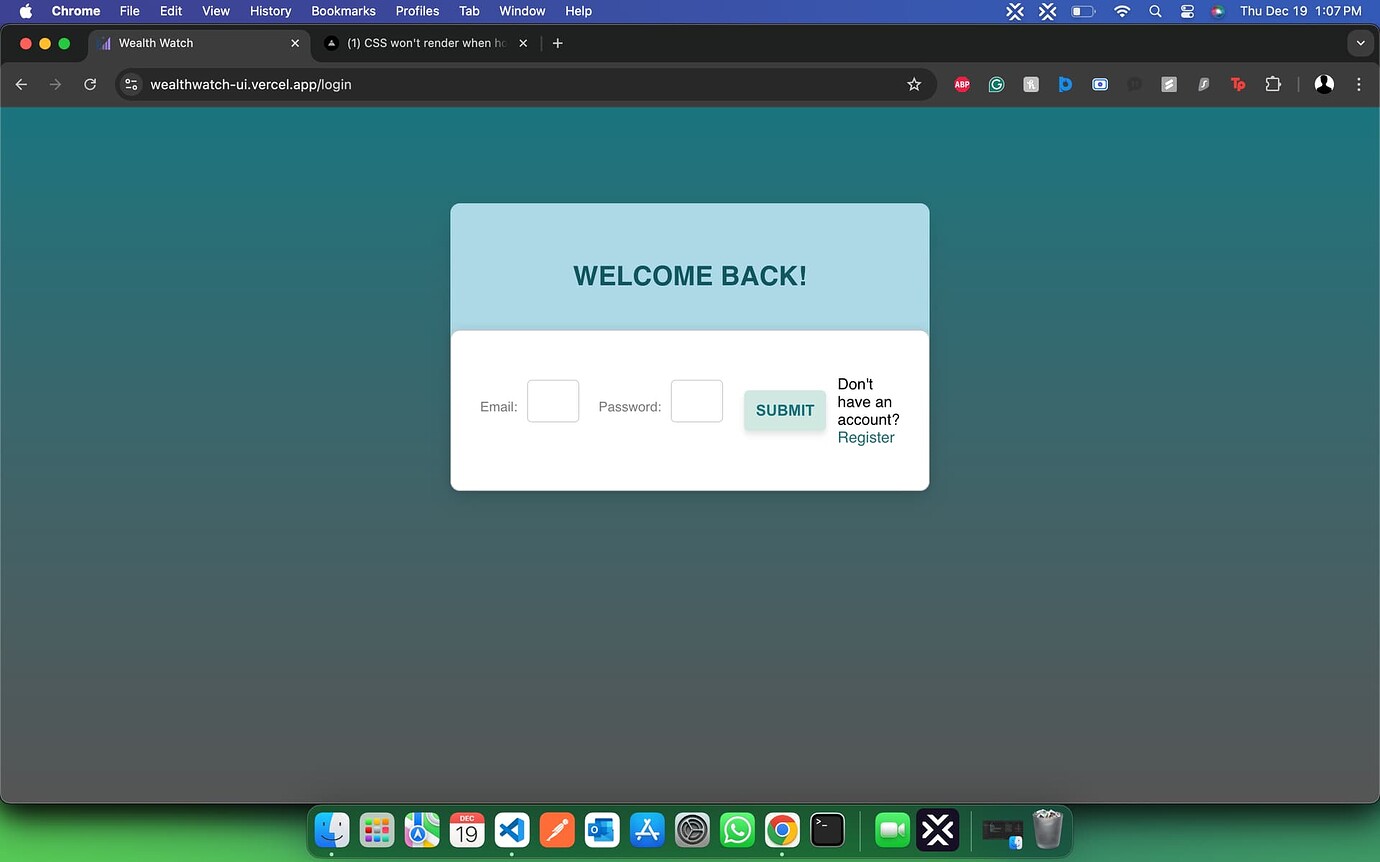Click inside the Password field
Image resolution: width=1380 pixels, height=862 pixels.
(x=696, y=401)
